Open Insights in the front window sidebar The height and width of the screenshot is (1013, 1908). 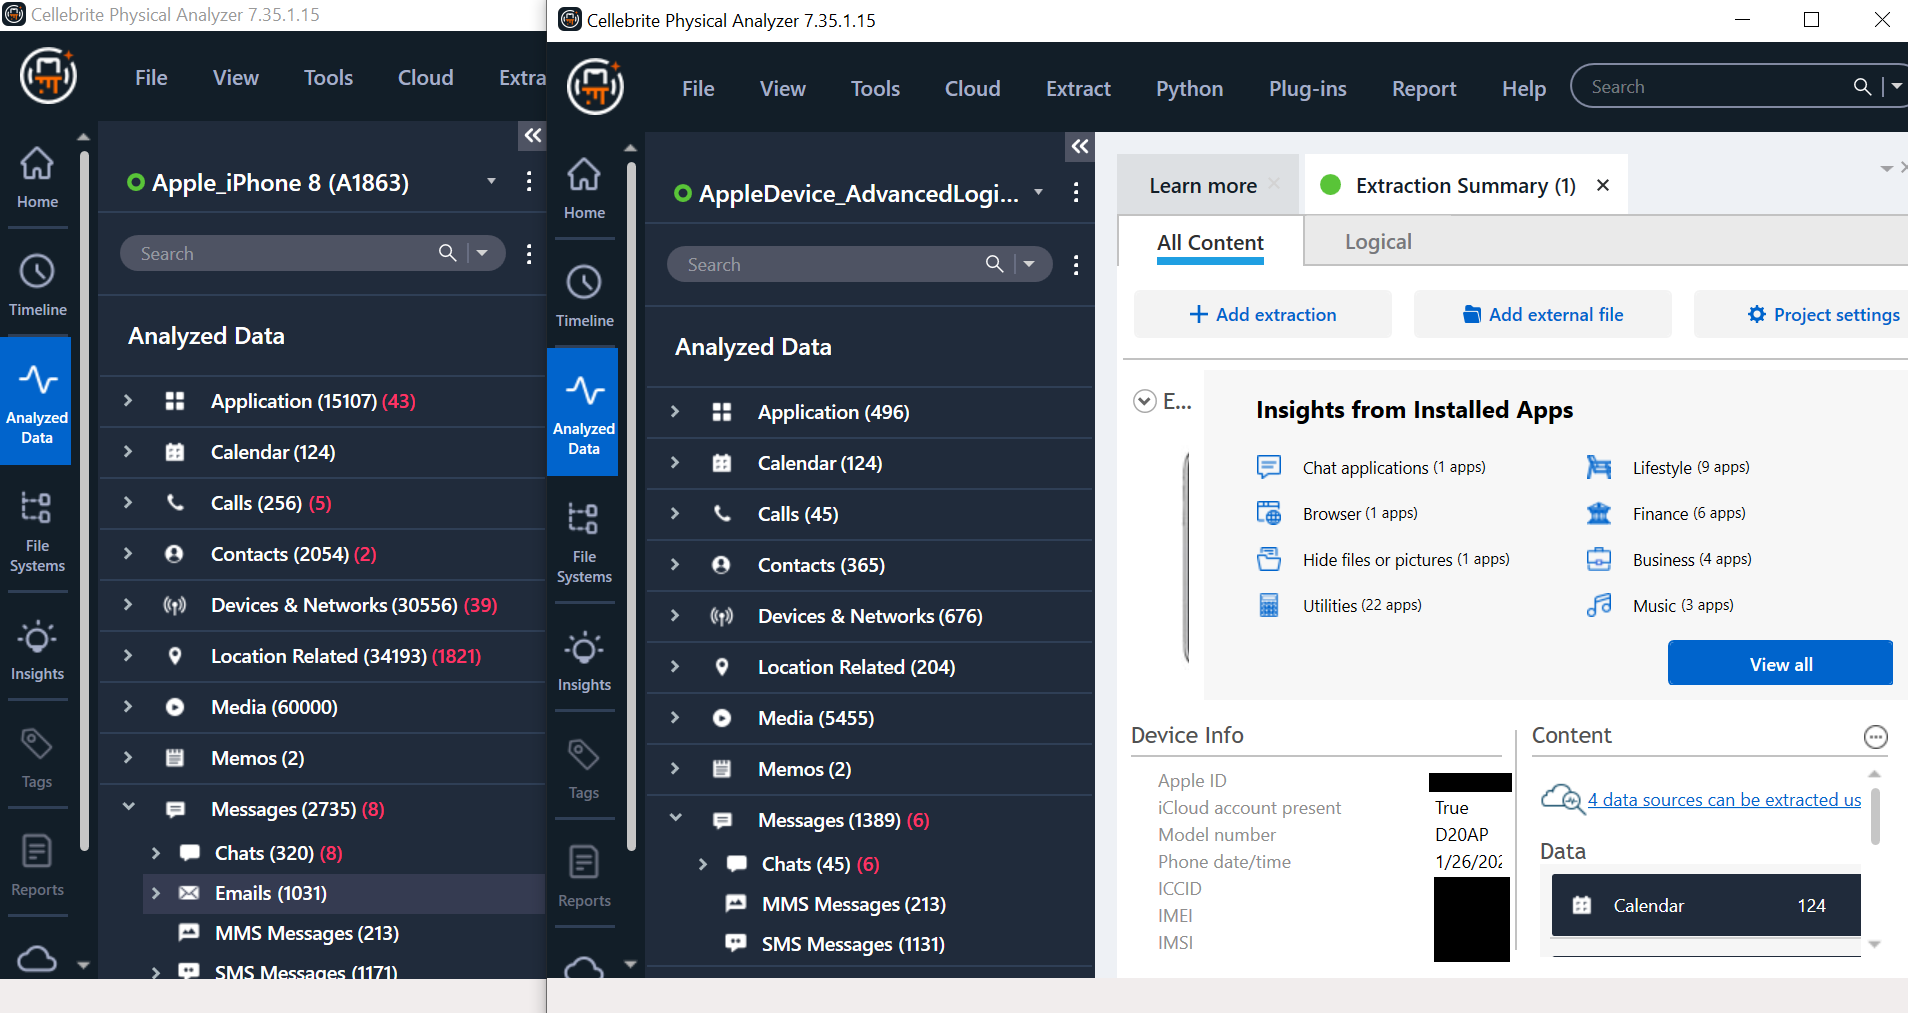584,661
